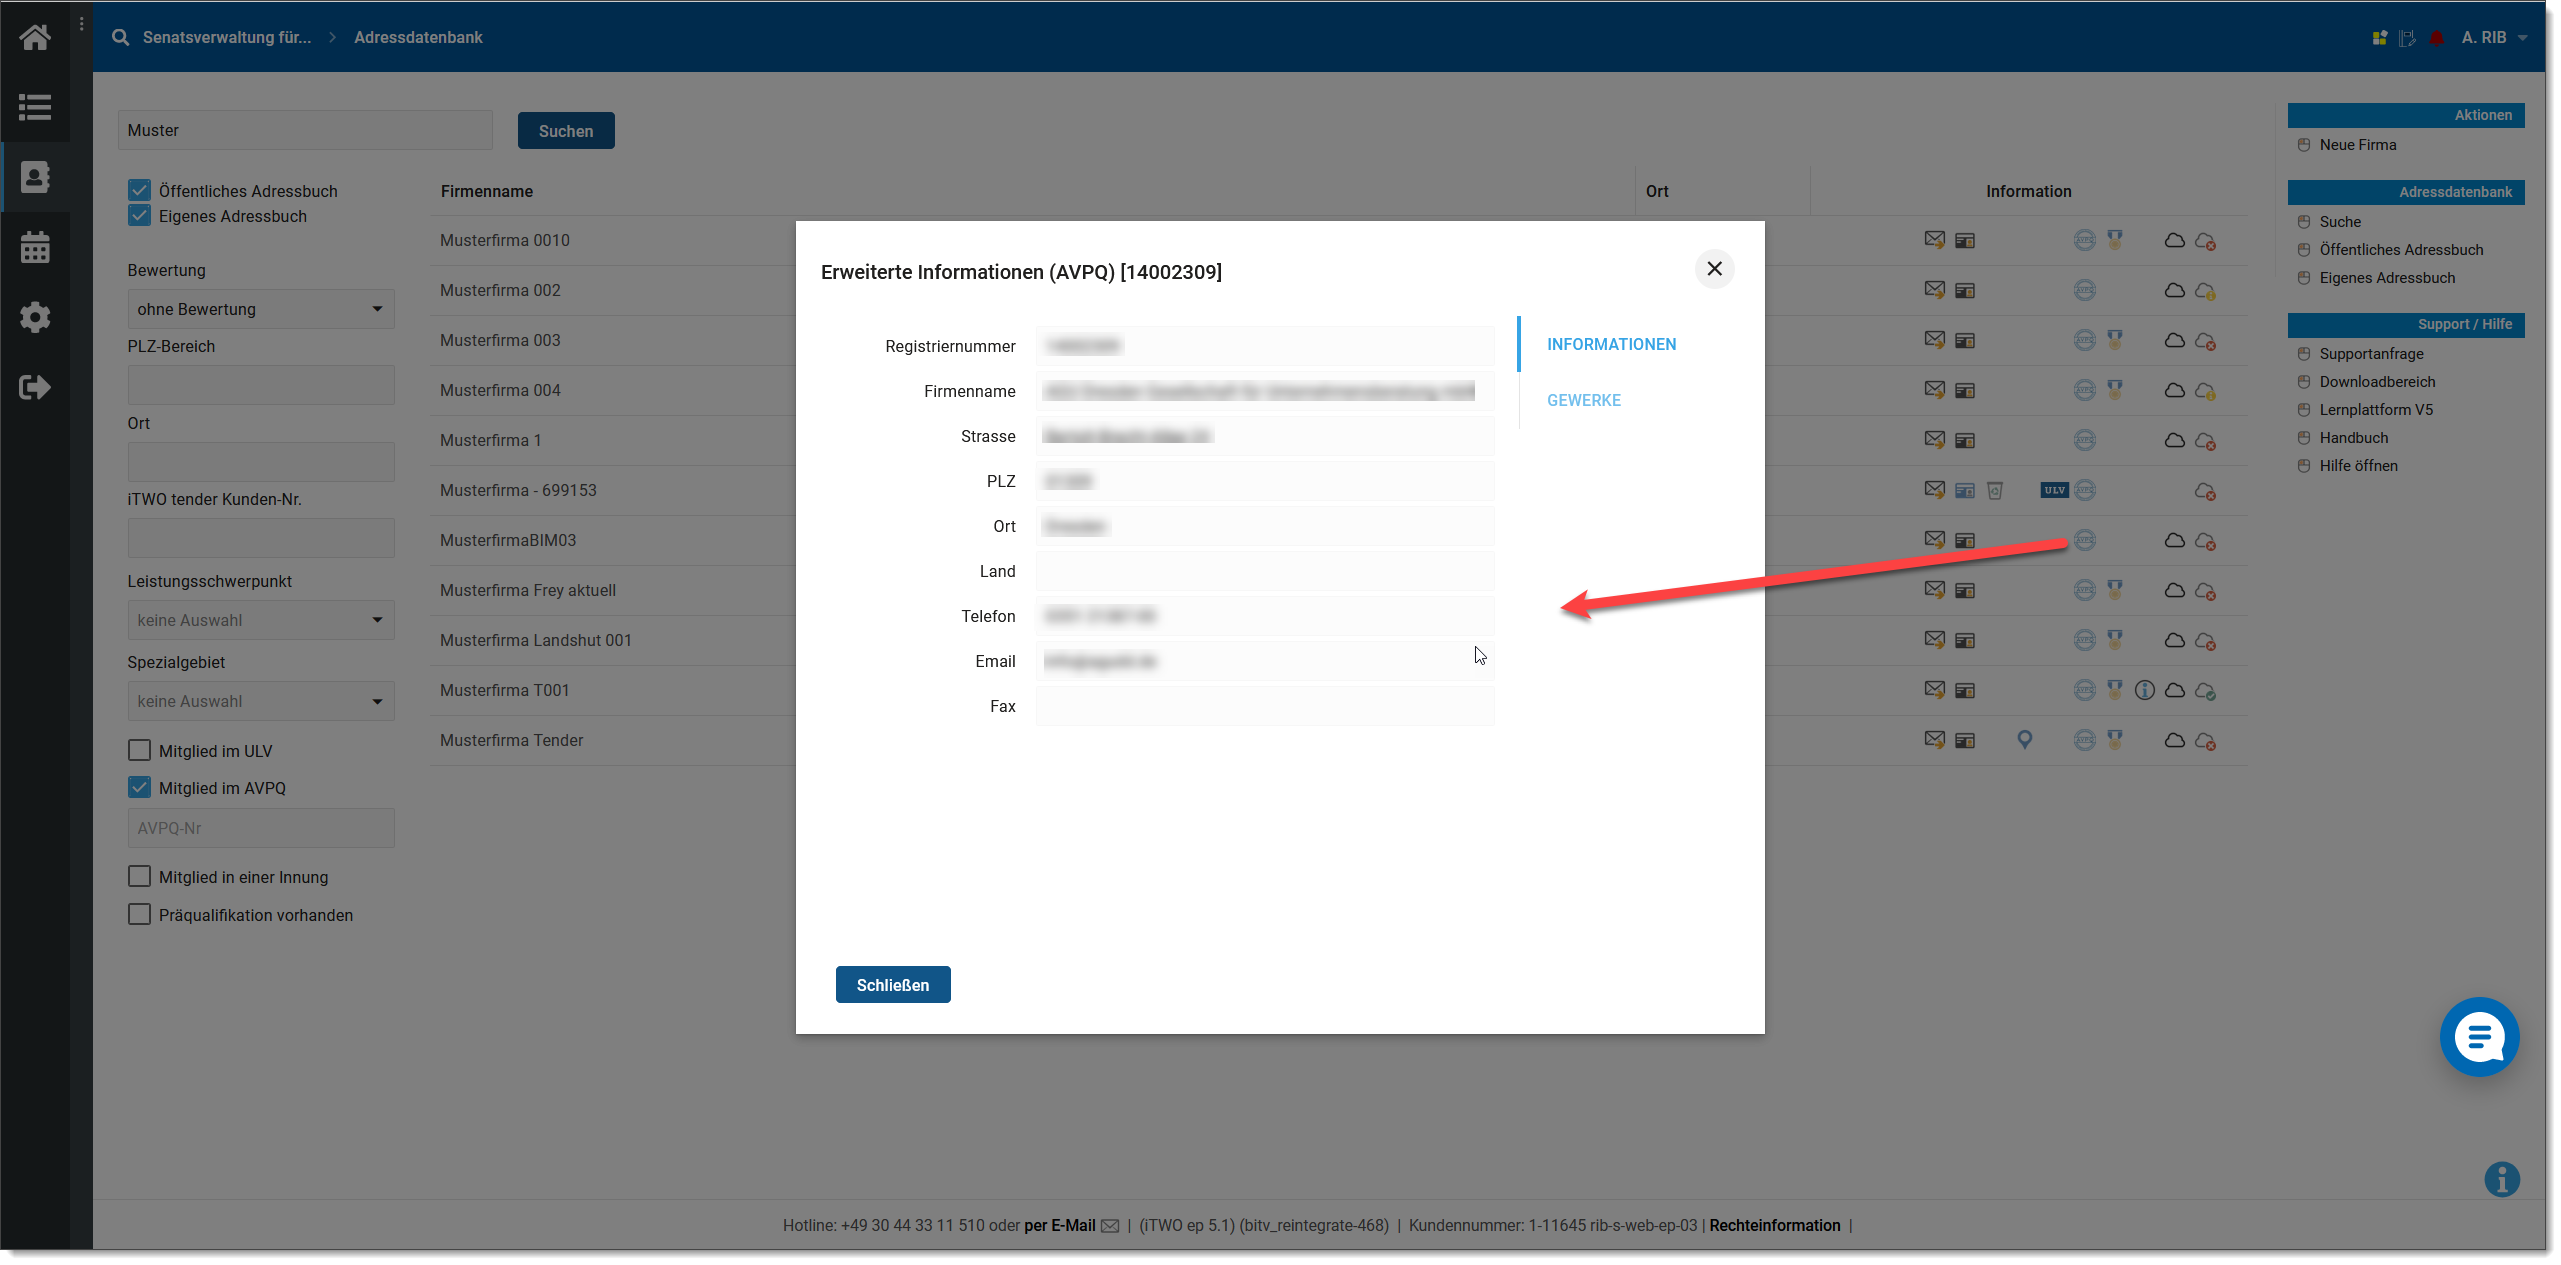Open Handbuch in support panel

click(2353, 438)
